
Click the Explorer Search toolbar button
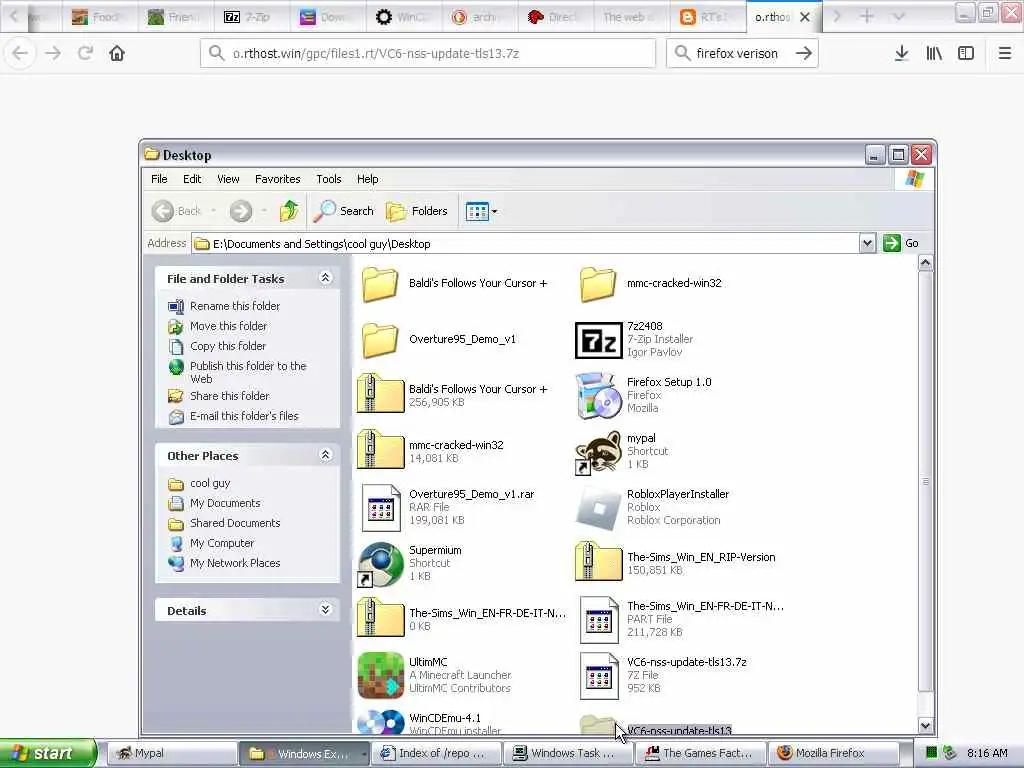point(344,211)
